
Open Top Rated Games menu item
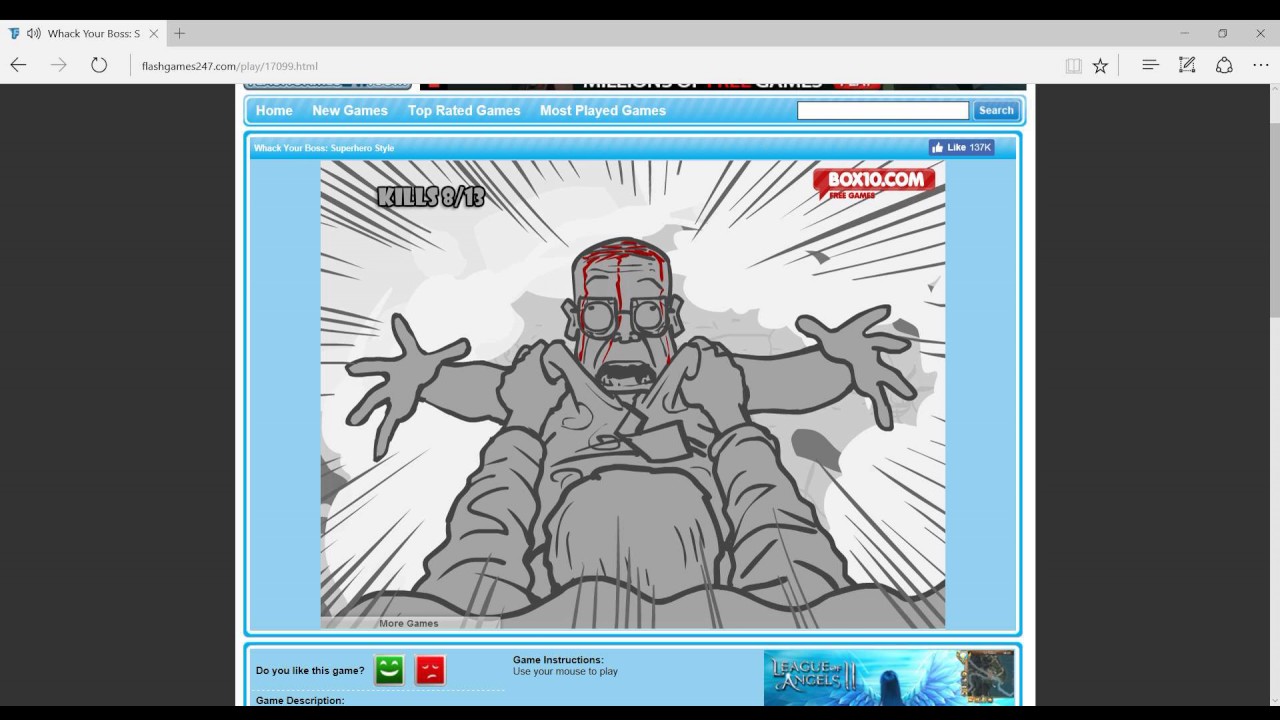point(464,111)
